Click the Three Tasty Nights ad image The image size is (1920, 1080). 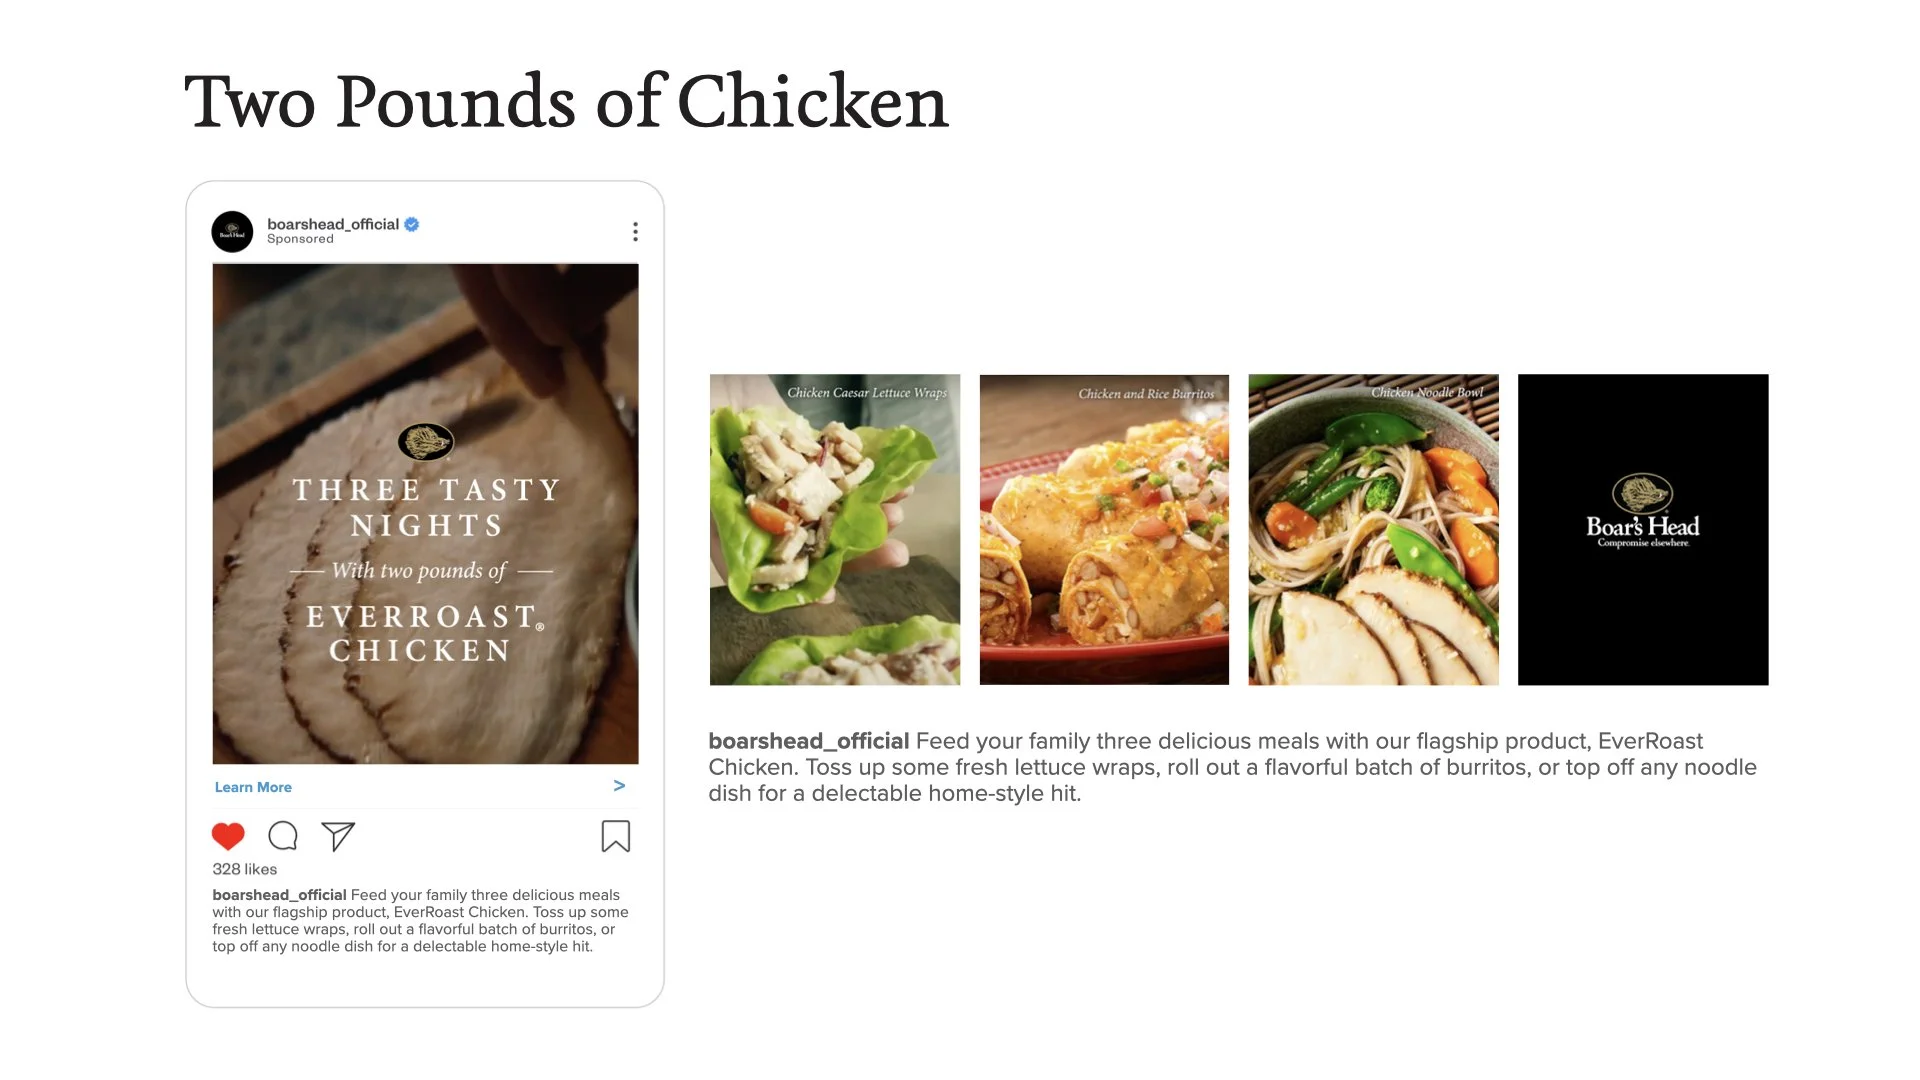coord(425,514)
